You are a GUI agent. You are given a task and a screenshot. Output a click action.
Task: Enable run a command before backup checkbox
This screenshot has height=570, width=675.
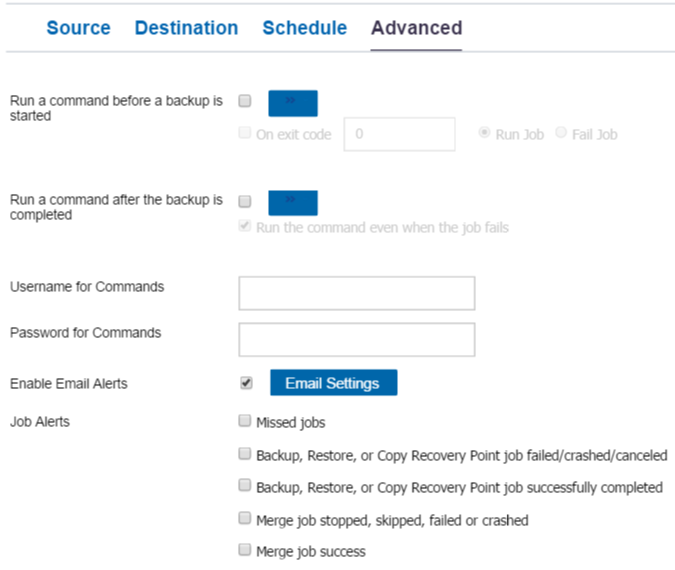245,101
